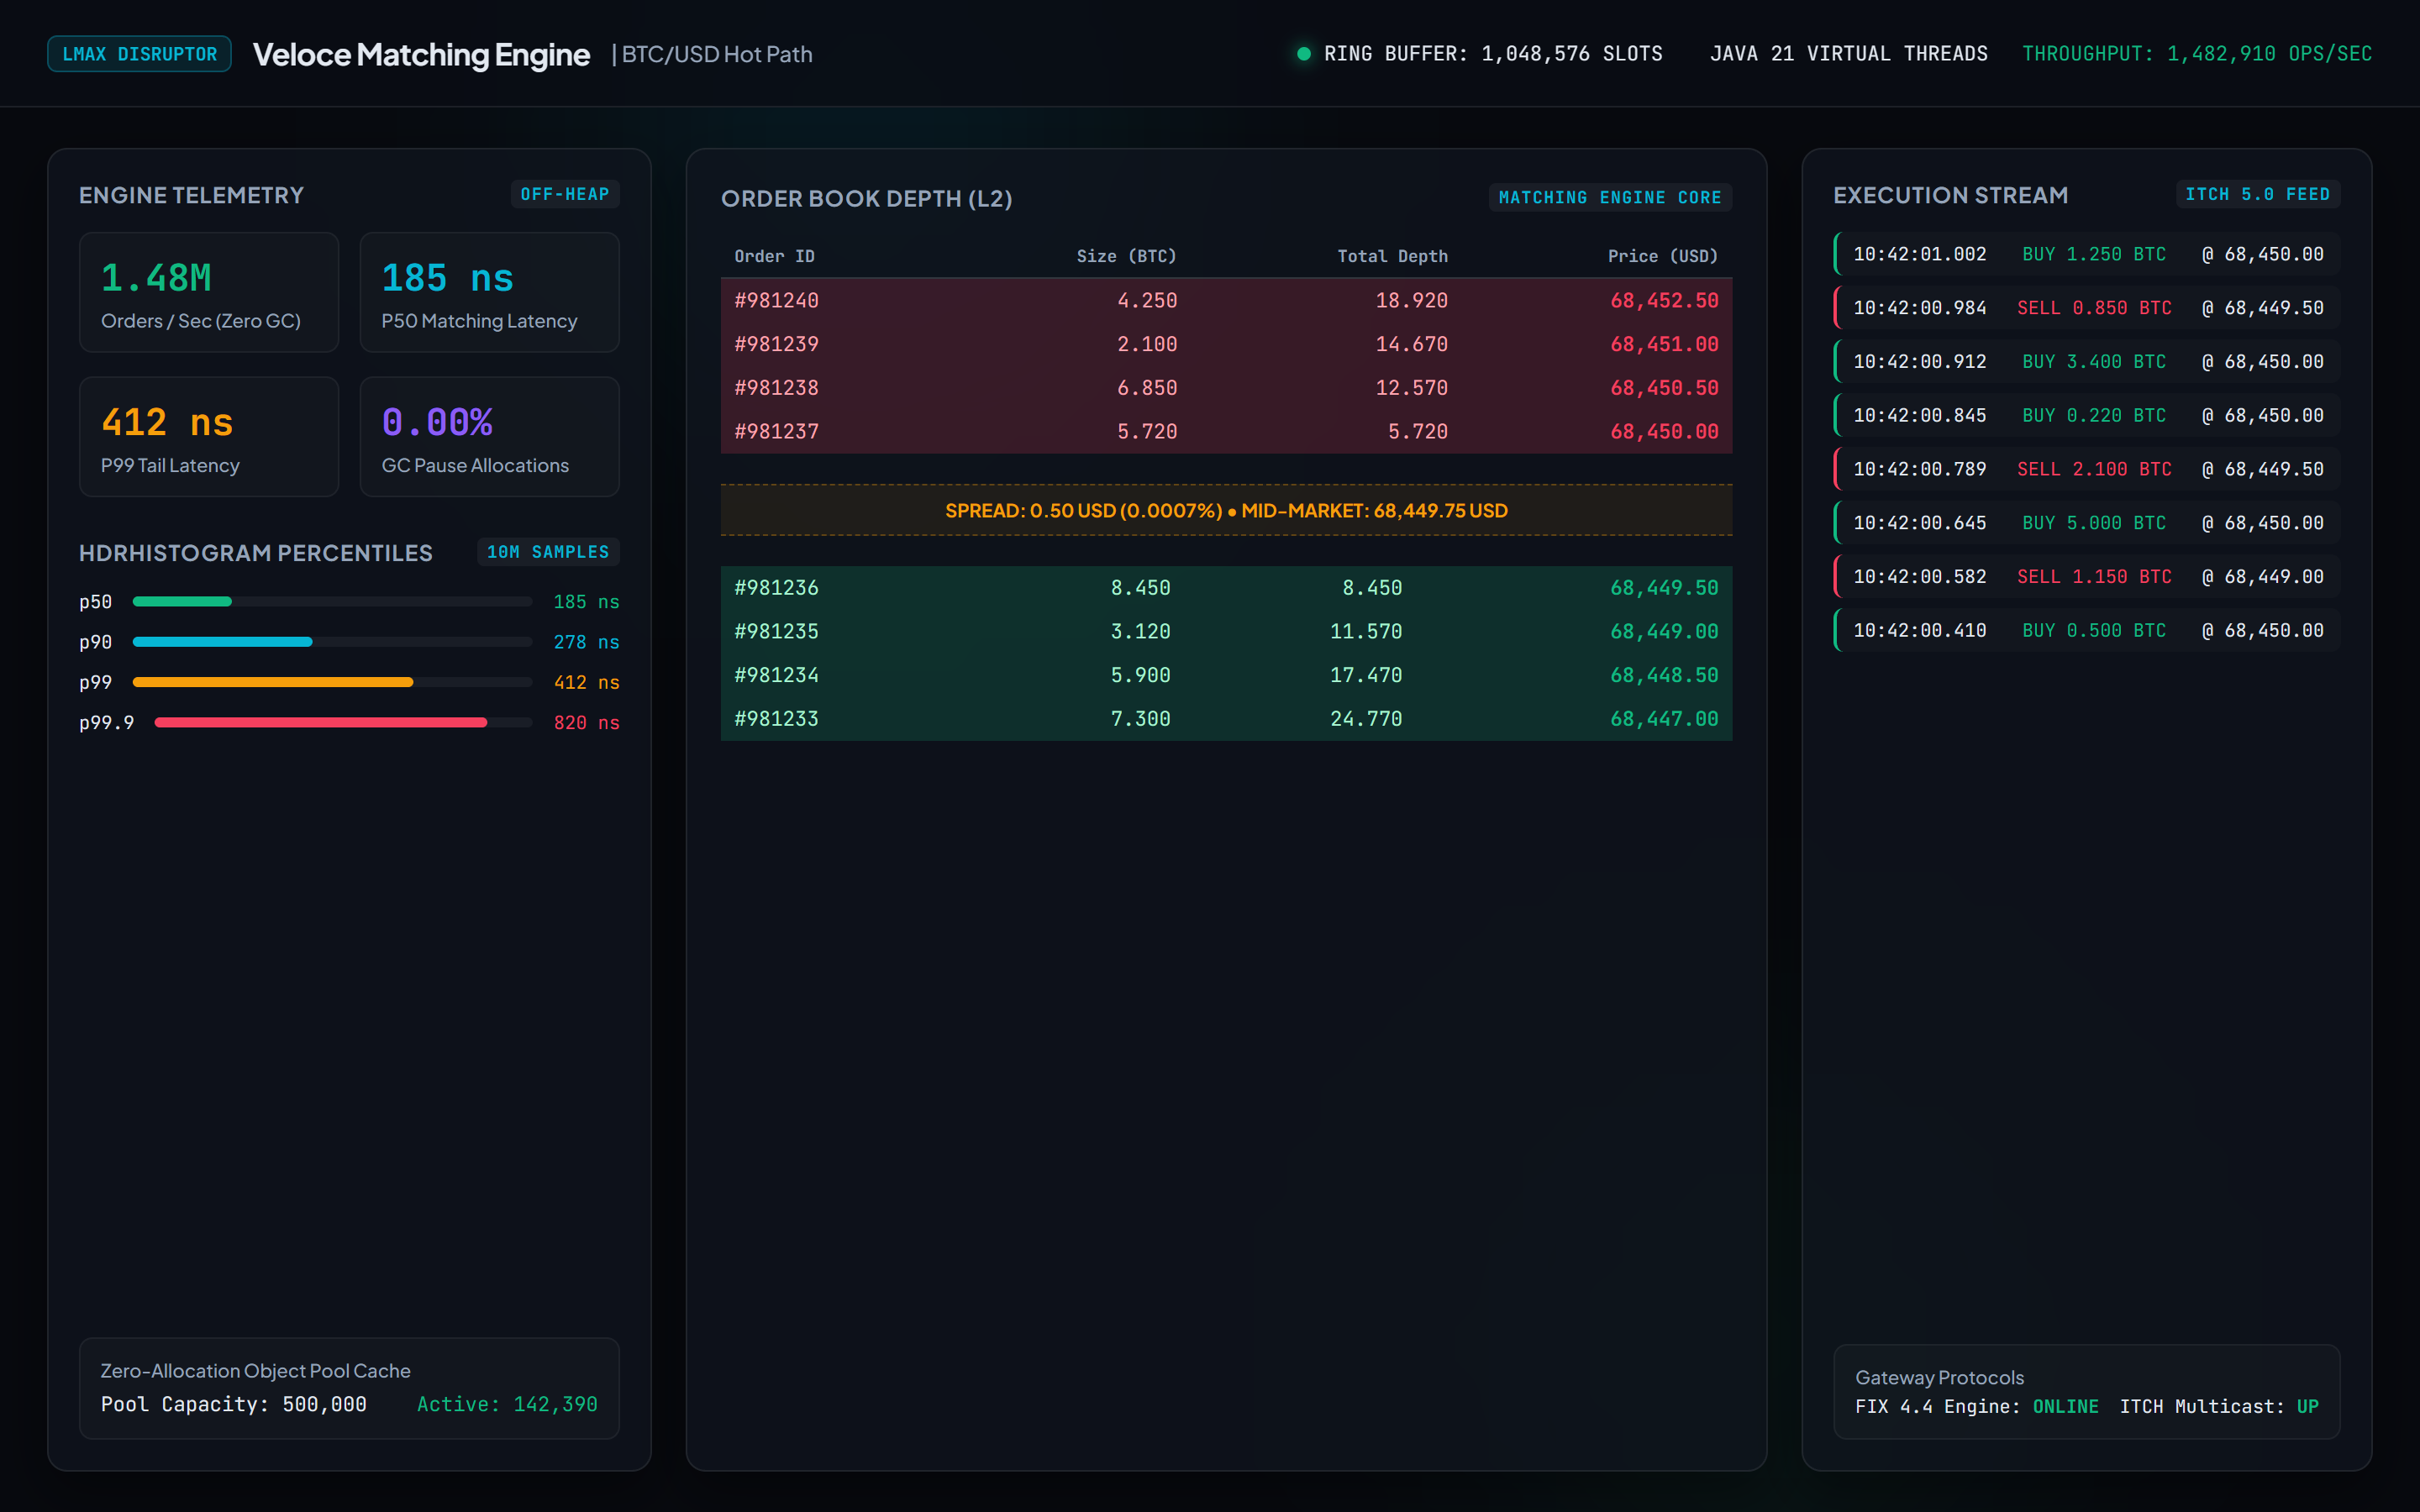This screenshot has height=1512, width=2420.
Task: Click the ITCH Multicast UP status
Action: [2219, 1406]
